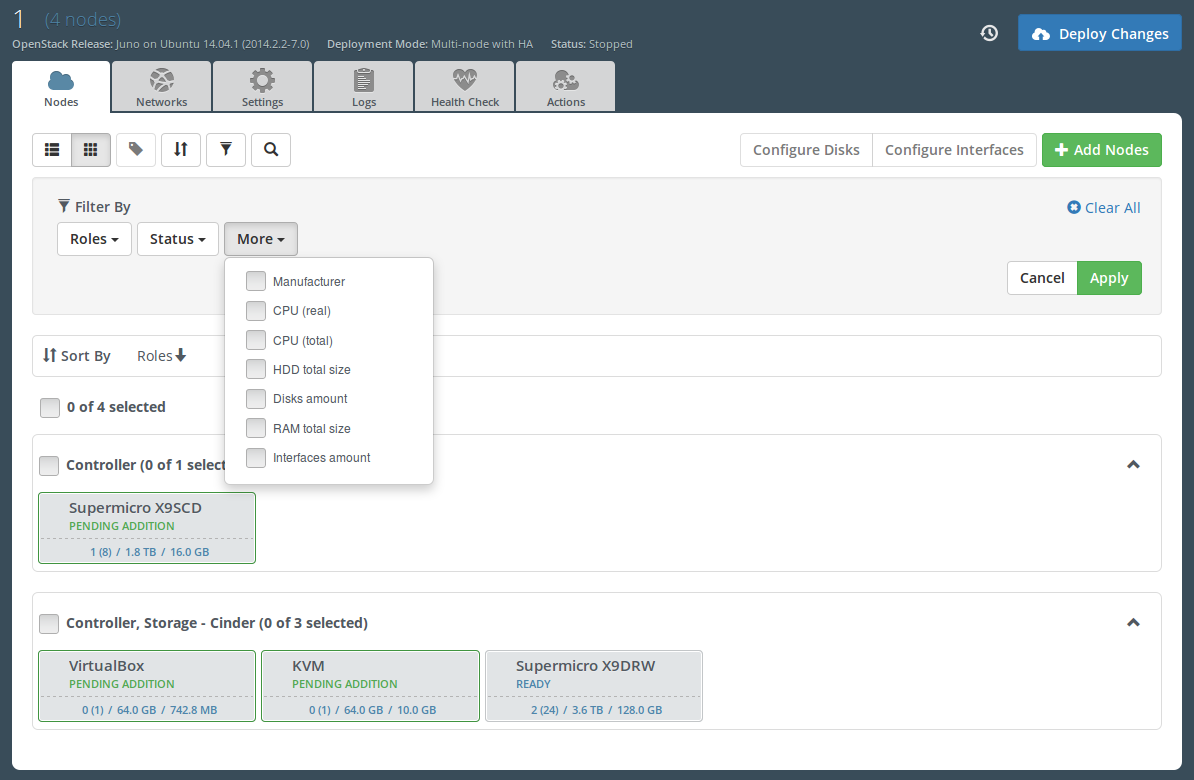Screen dimensions: 1194x780
Task: Reverse the Roles sort order arrow
Action: (x=181, y=356)
